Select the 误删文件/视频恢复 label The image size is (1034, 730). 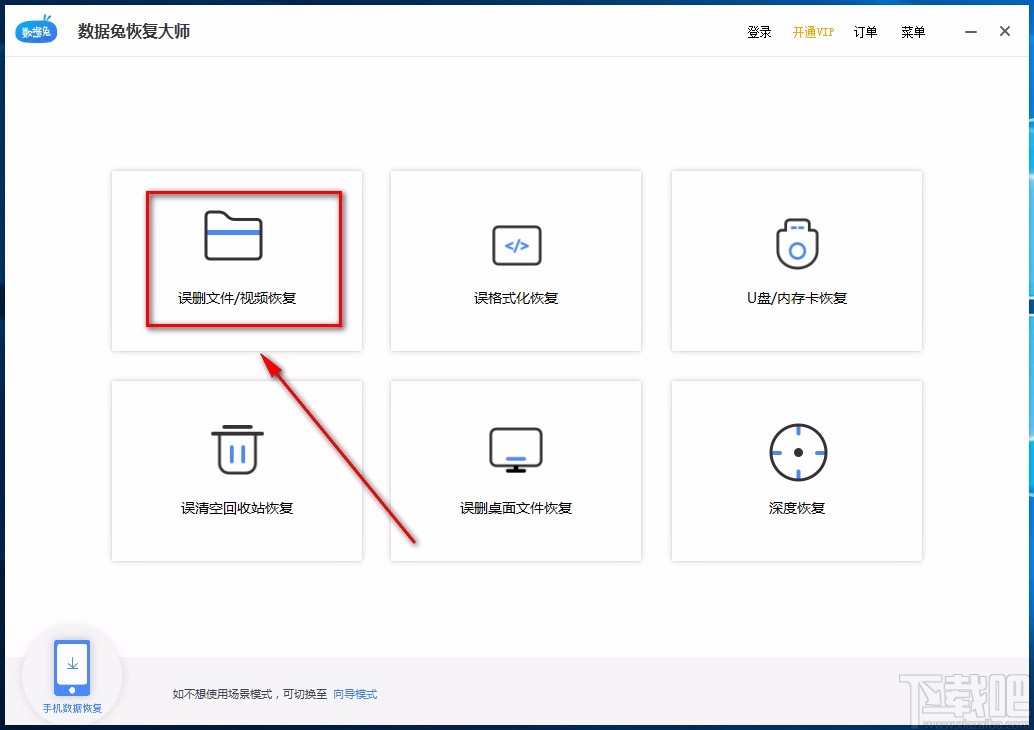[x=237, y=298]
